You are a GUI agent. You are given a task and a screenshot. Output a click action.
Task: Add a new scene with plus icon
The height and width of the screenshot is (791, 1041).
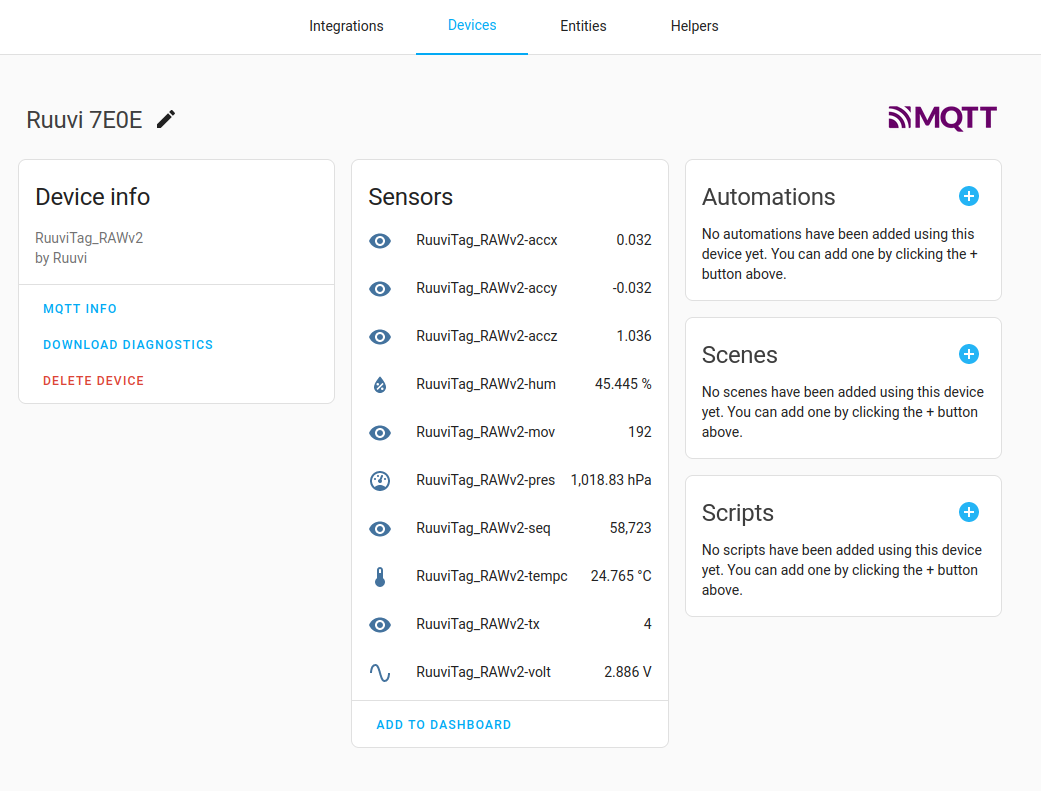[x=969, y=354]
